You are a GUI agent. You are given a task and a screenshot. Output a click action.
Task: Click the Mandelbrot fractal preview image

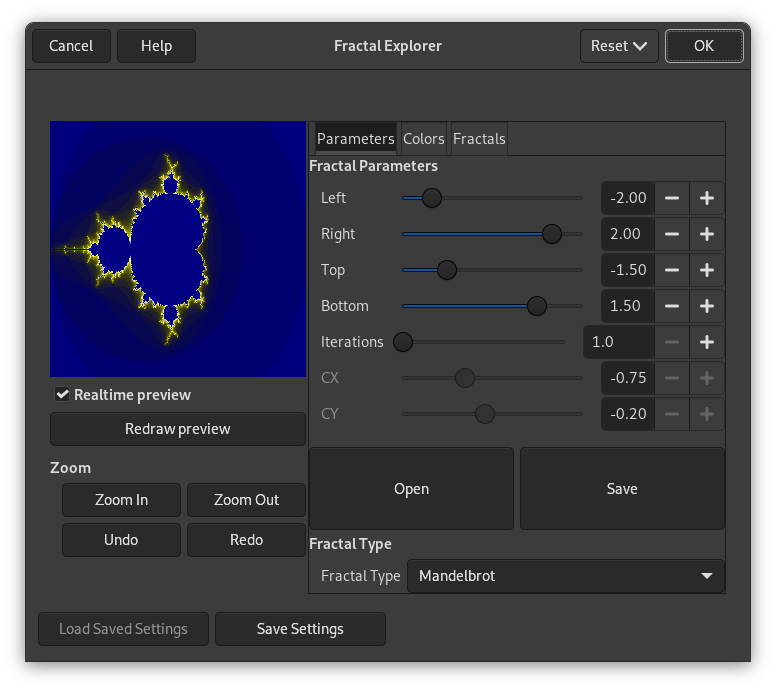[178, 249]
